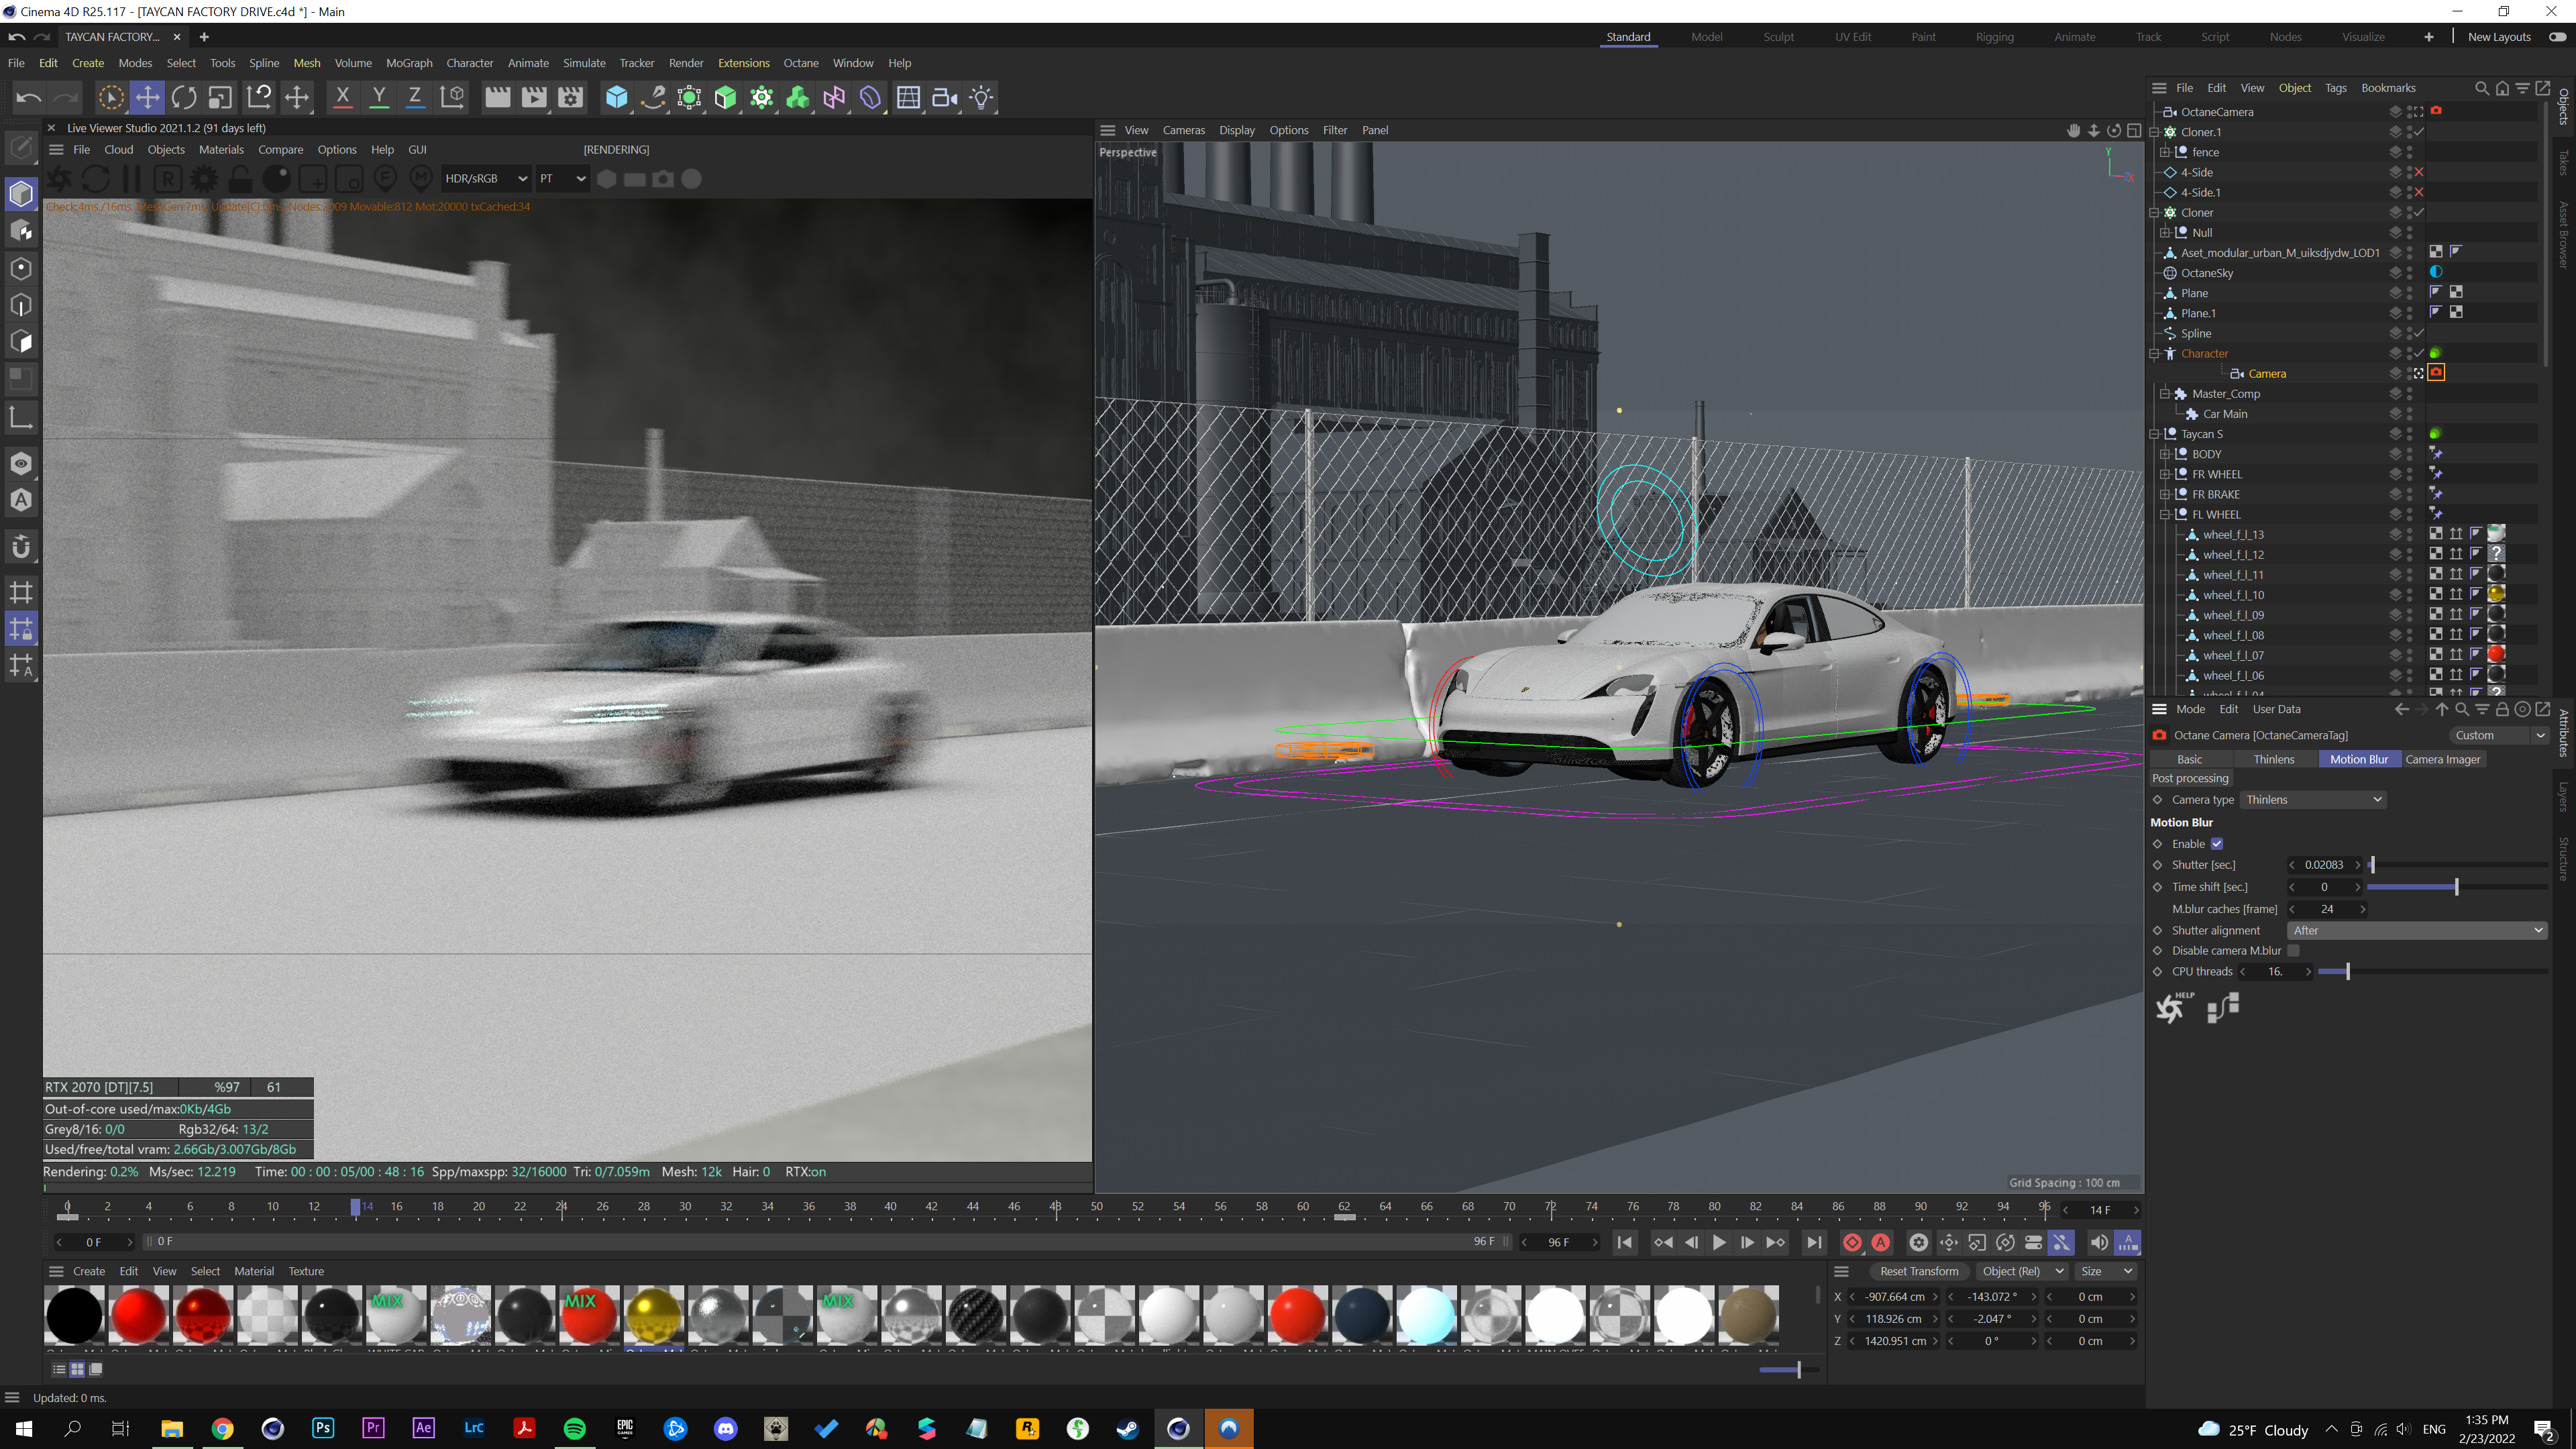Open Spotify from the taskbar
Screen dimensions: 2576x1449
point(574,1428)
